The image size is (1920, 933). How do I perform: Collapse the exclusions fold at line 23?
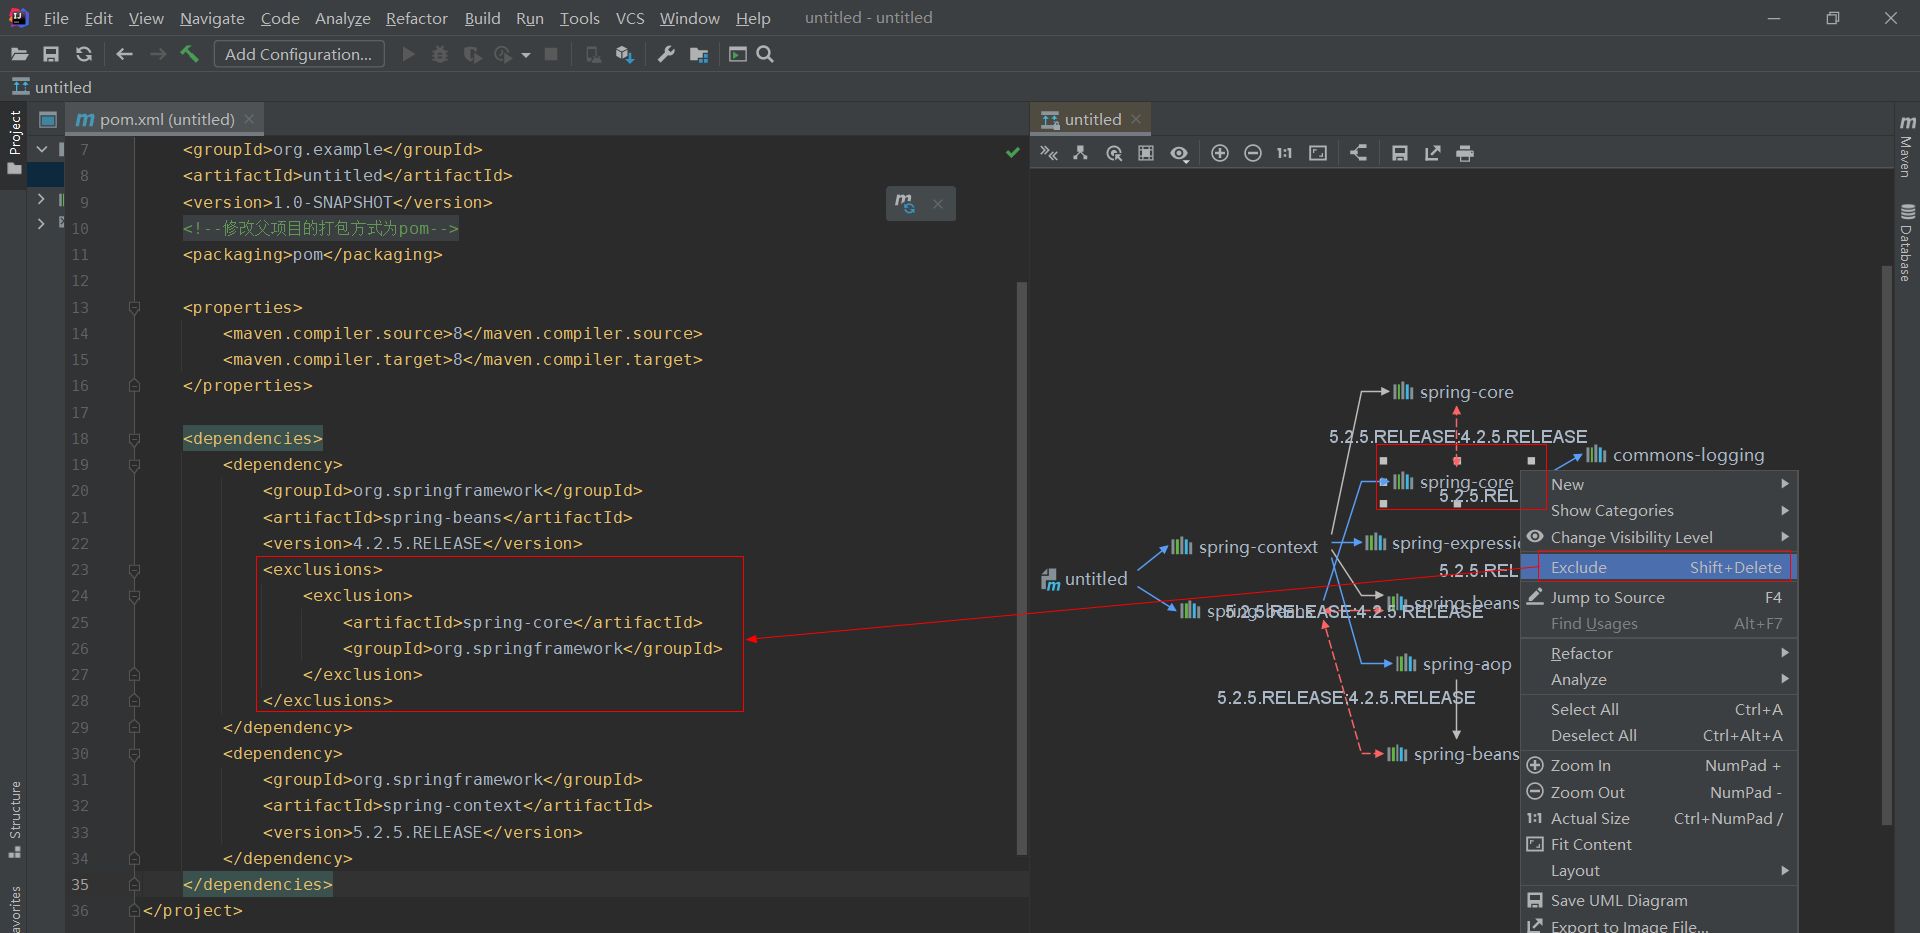point(134,569)
